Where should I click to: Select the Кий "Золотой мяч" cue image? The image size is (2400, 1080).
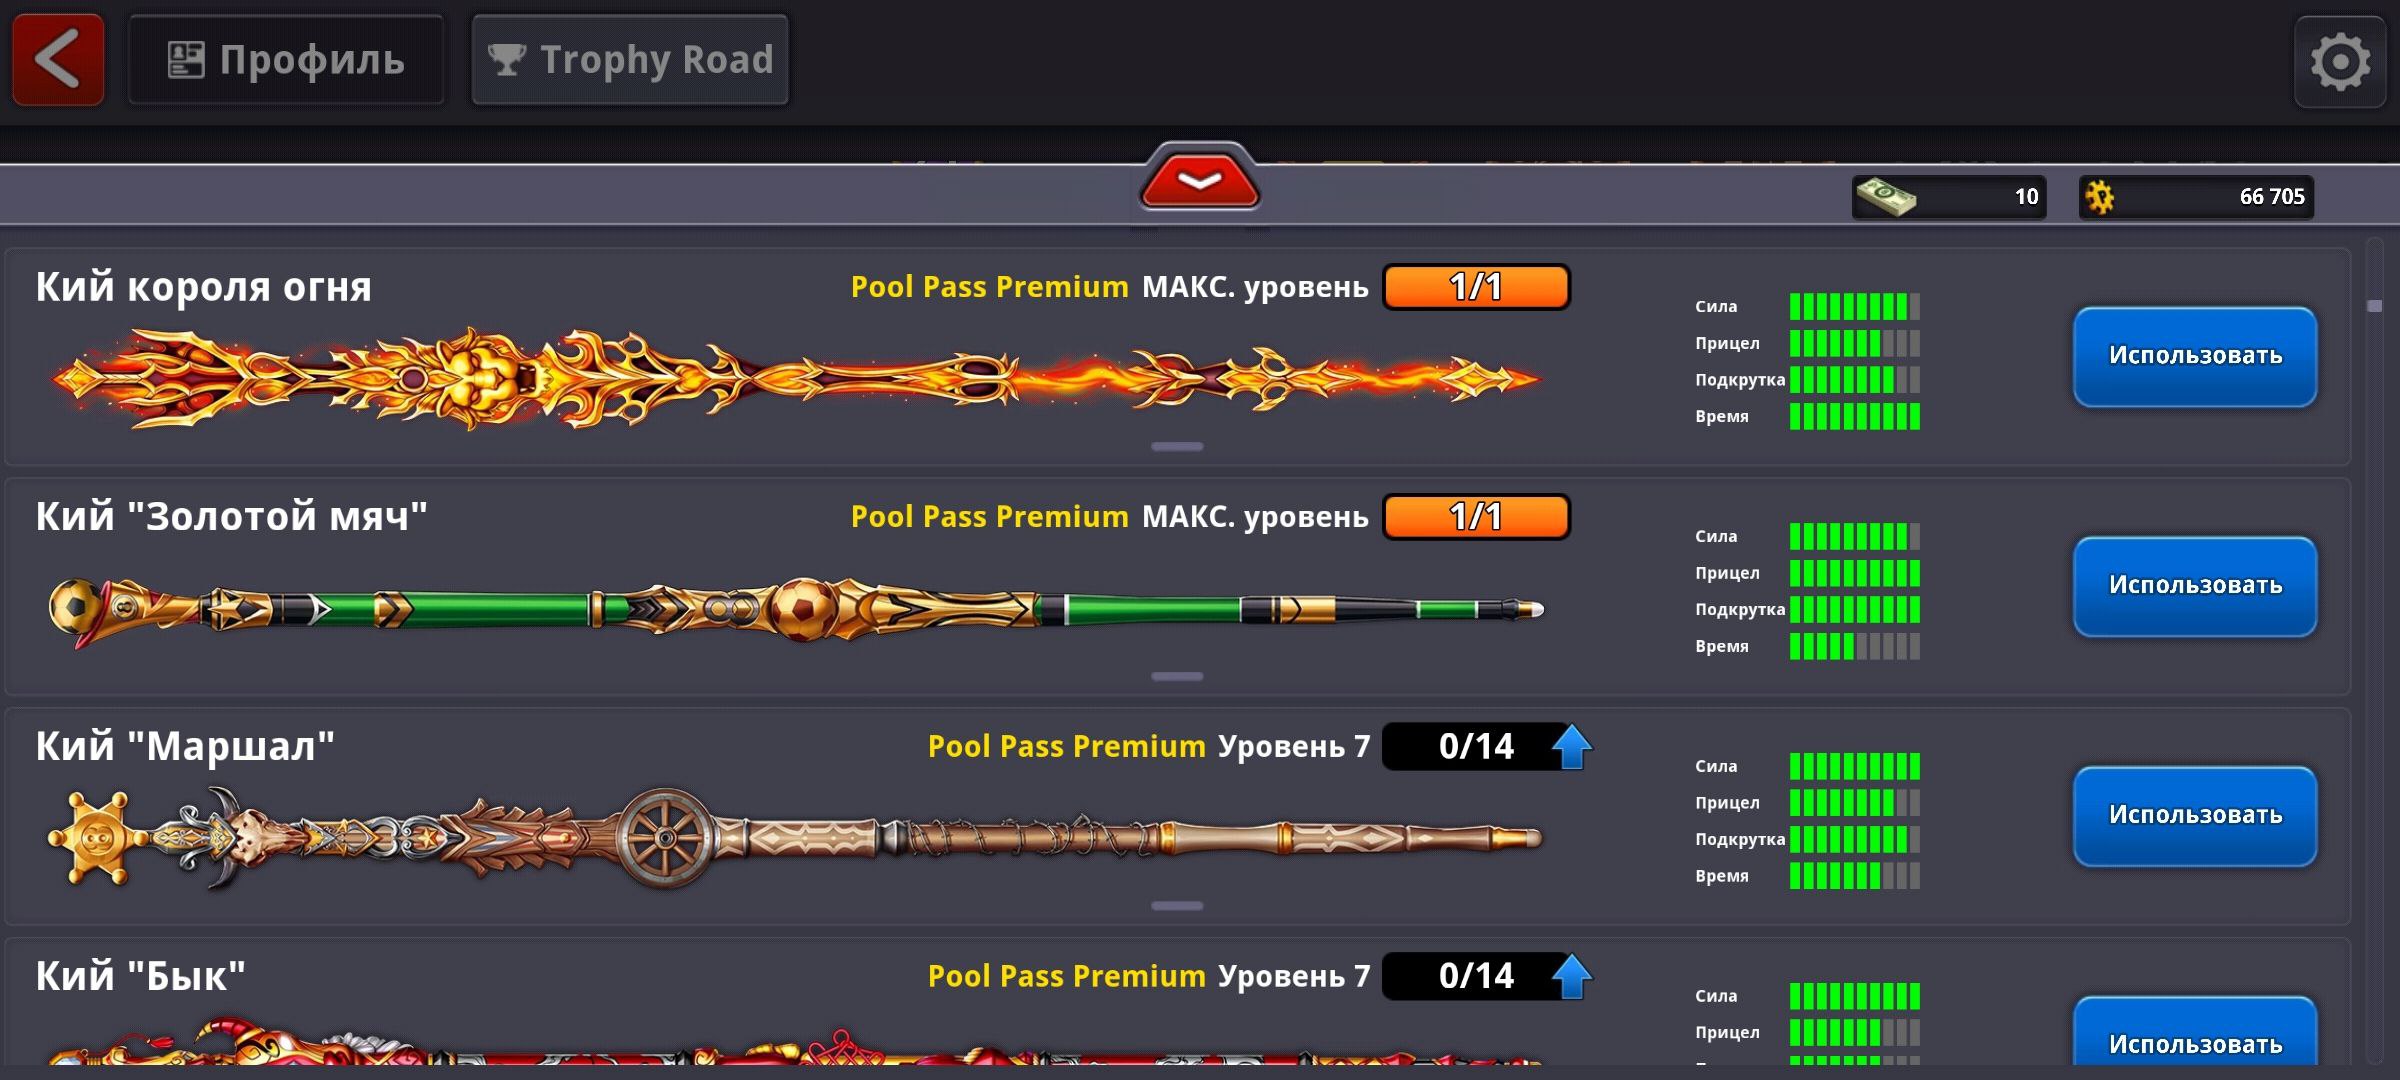[796, 609]
